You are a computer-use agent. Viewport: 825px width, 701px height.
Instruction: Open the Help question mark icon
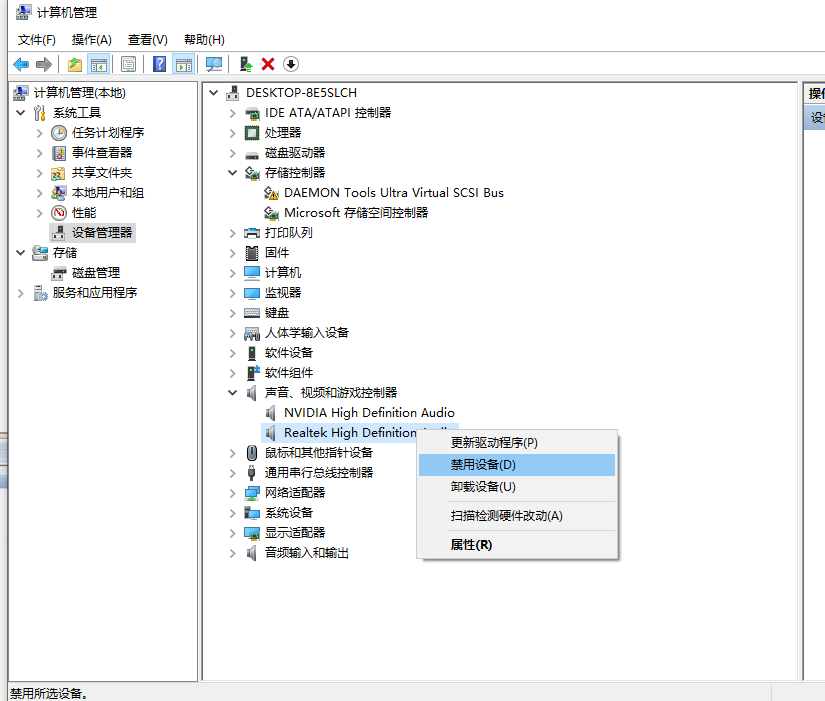[x=159, y=64]
